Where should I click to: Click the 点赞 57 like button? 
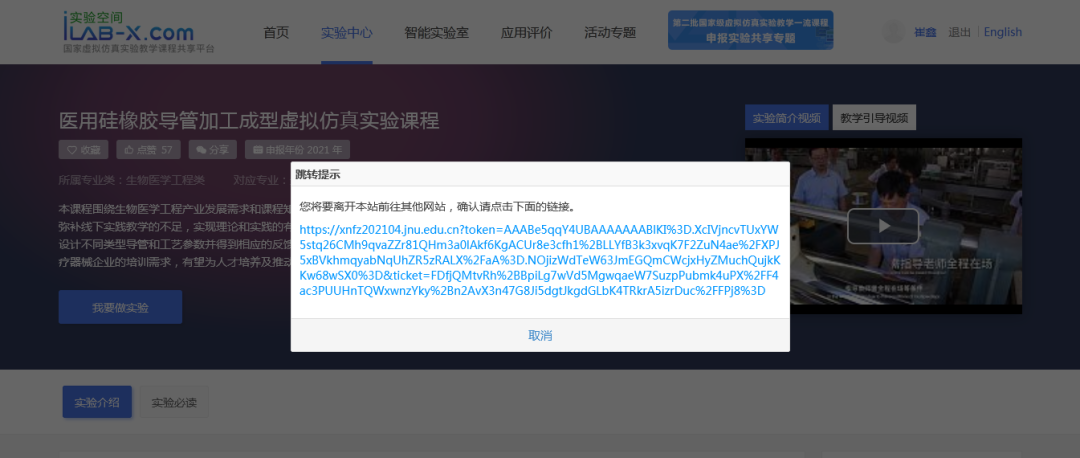pyautogui.click(x=148, y=149)
